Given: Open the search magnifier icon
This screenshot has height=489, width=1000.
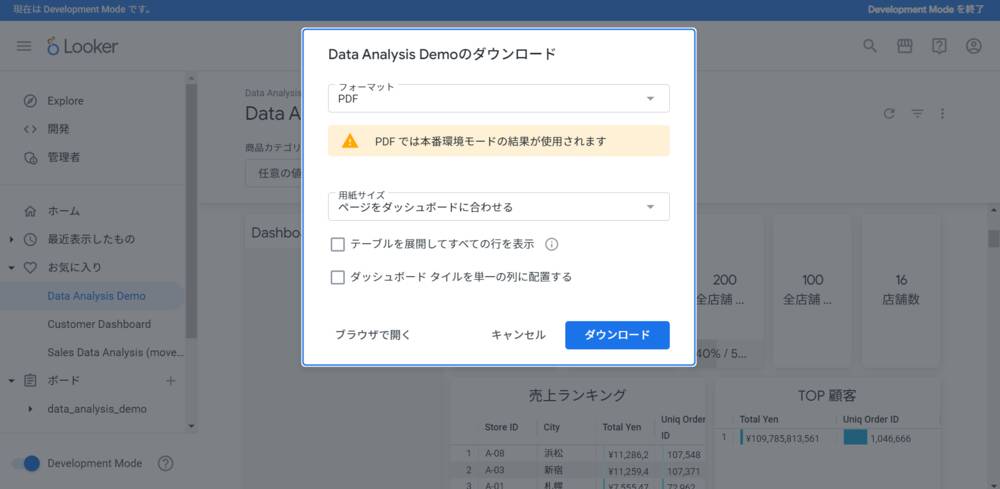Looking at the screenshot, I should (x=870, y=46).
